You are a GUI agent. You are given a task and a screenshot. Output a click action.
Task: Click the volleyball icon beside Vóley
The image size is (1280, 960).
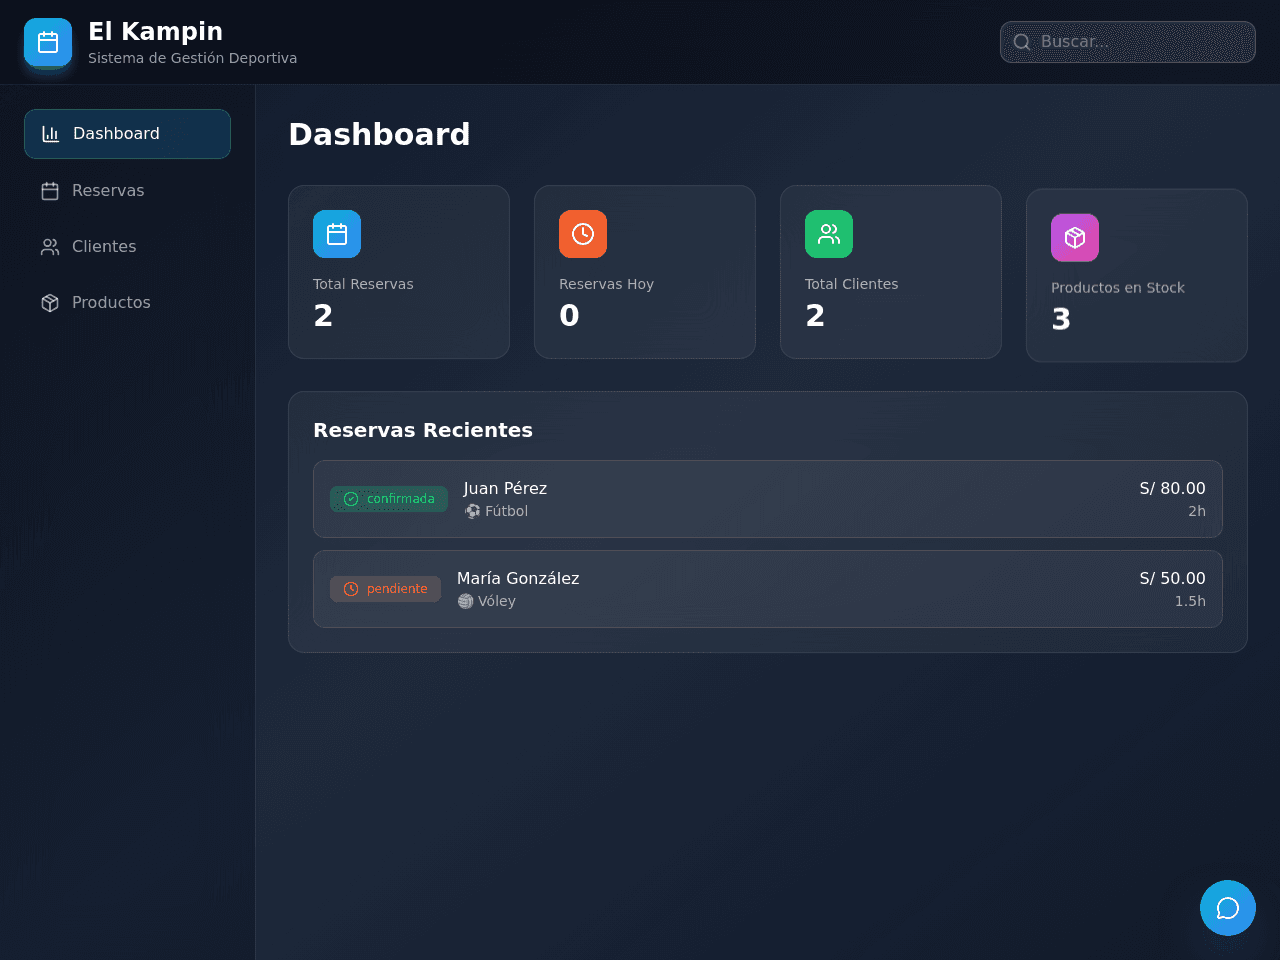coord(466,601)
